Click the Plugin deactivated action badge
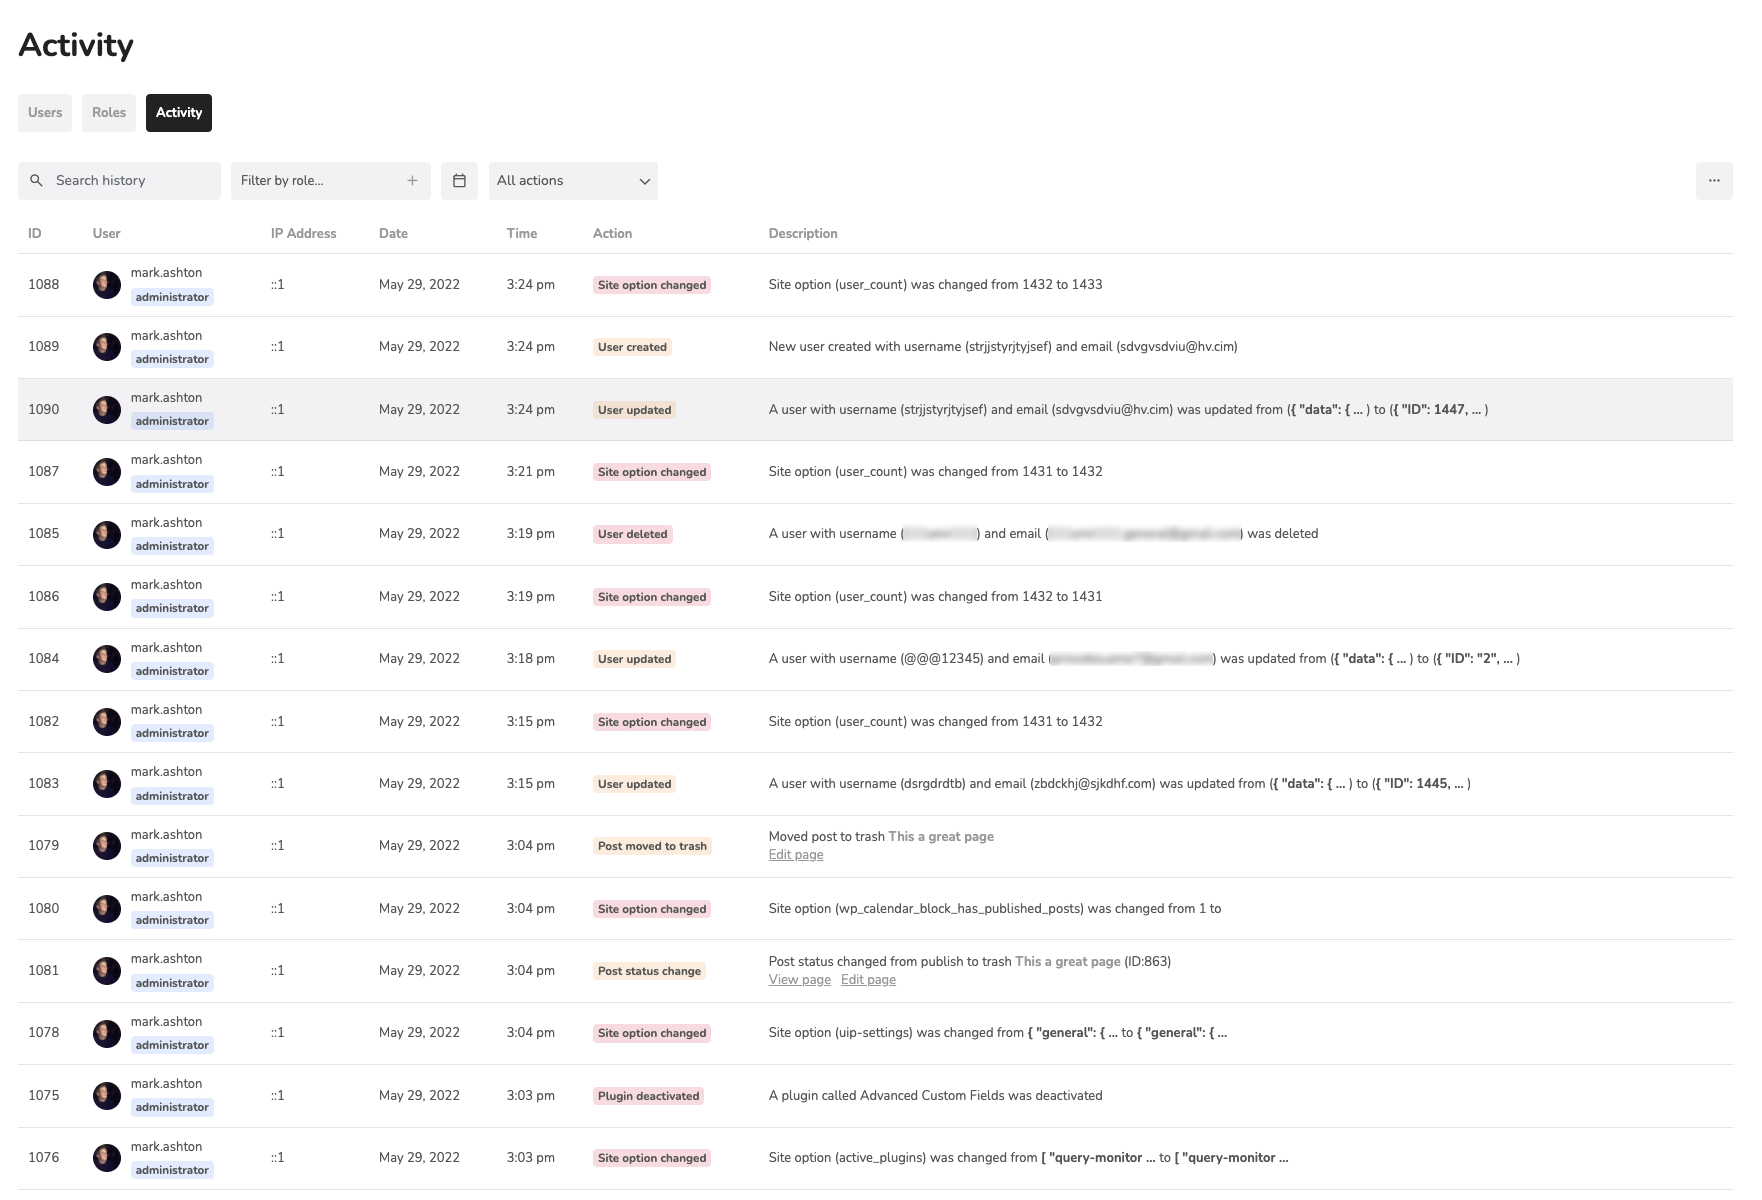 [x=648, y=1096]
